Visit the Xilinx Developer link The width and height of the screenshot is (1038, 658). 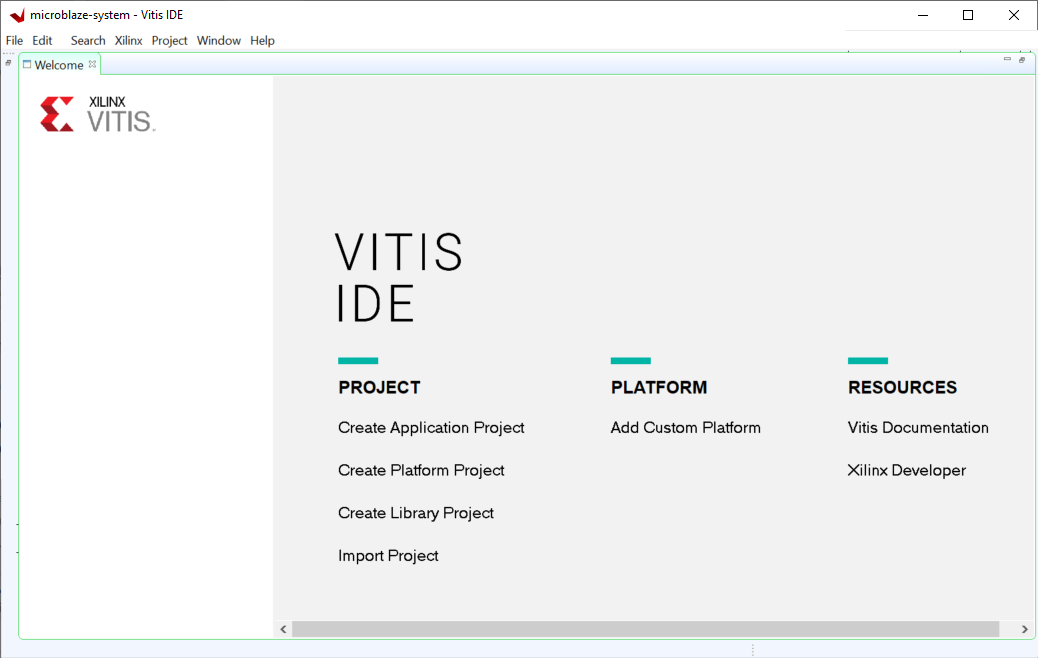[x=906, y=470]
